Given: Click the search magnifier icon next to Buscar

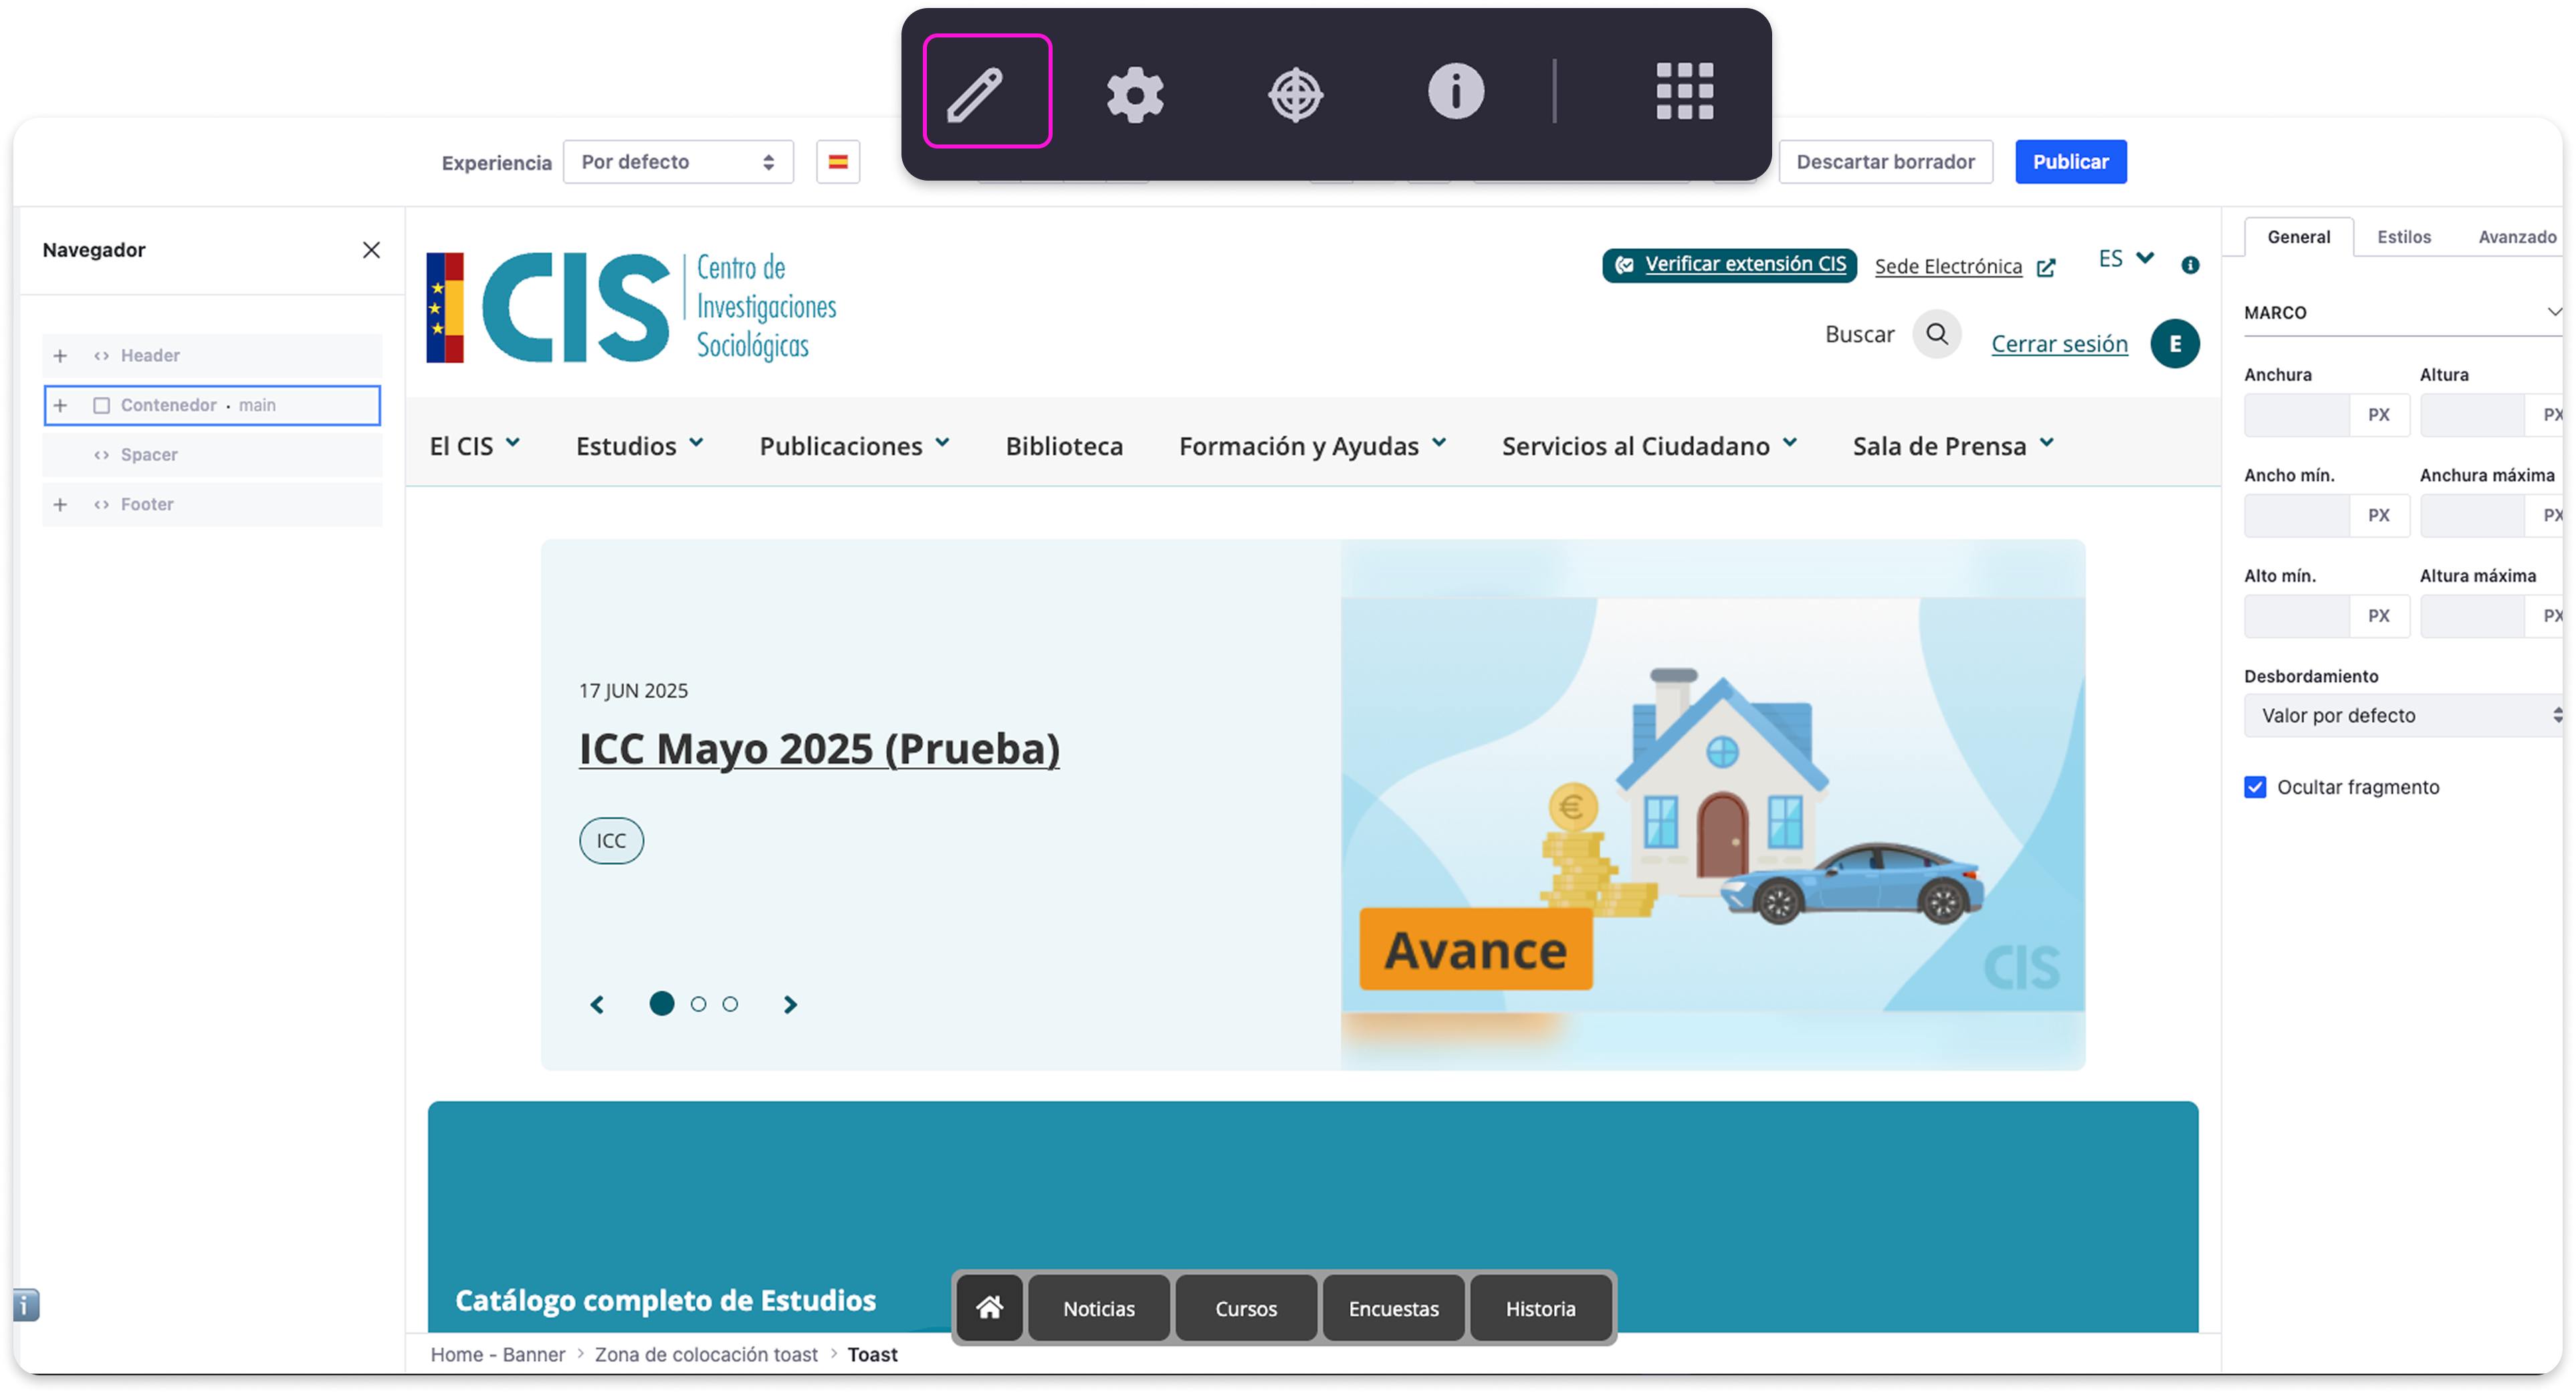Looking at the screenshot, I should 1937,334.
